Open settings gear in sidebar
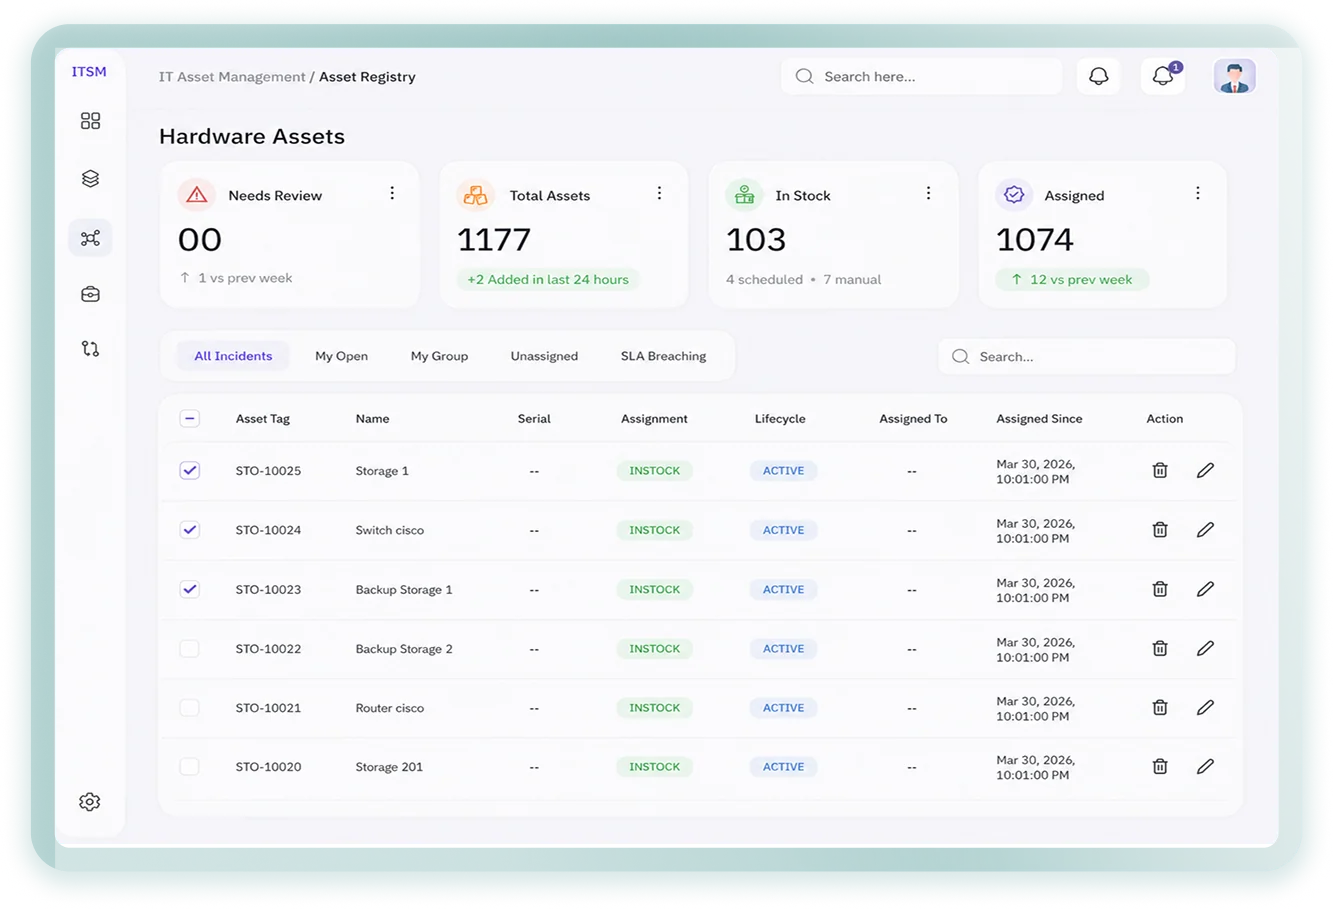 click(x=90, y=802)
